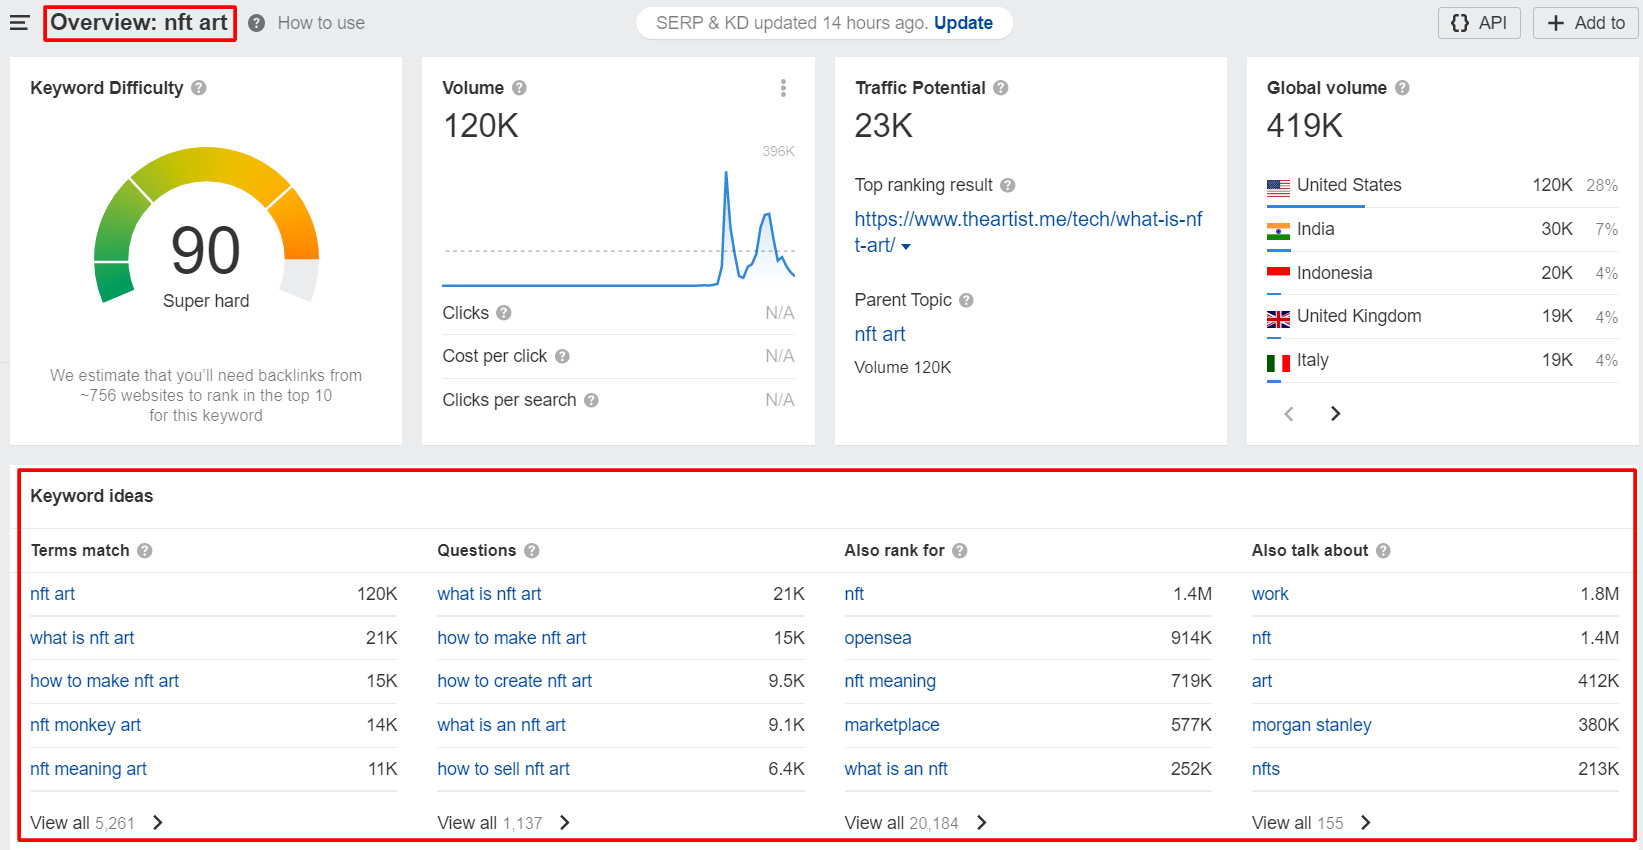The image size is (1643, 850).
Task: Click the Traffic Potential help icon
Action: point(1001,88)
